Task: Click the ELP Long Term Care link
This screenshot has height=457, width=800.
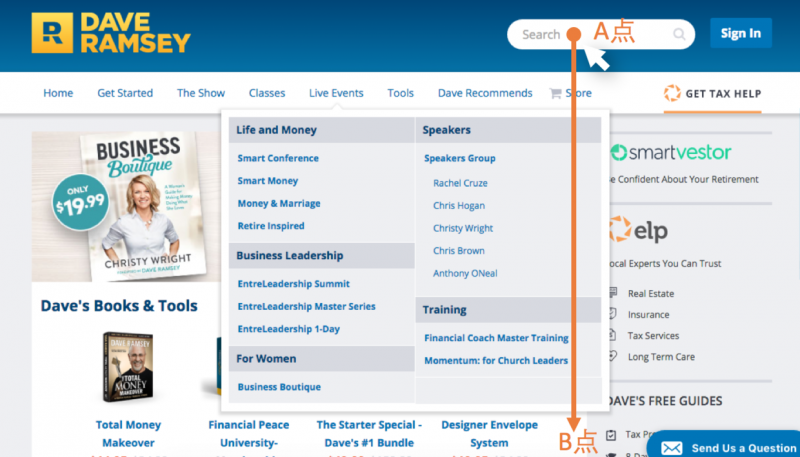Action: (661, 357)
